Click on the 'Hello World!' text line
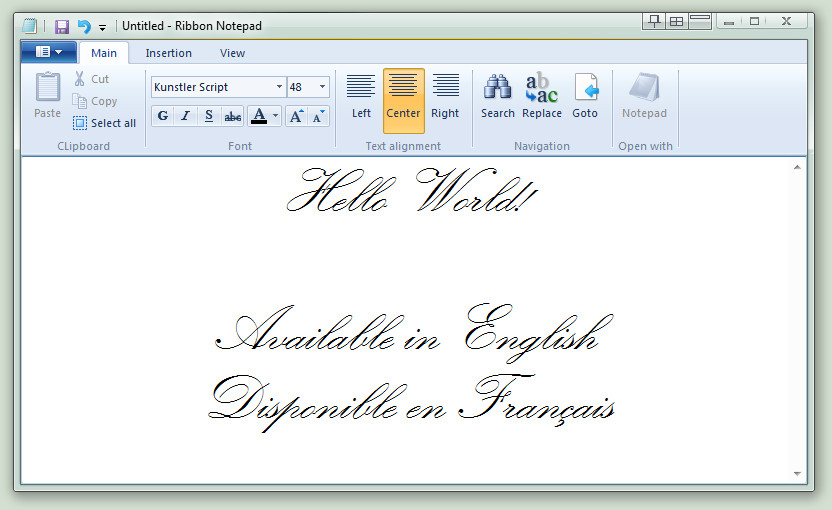 coord(412,191)
